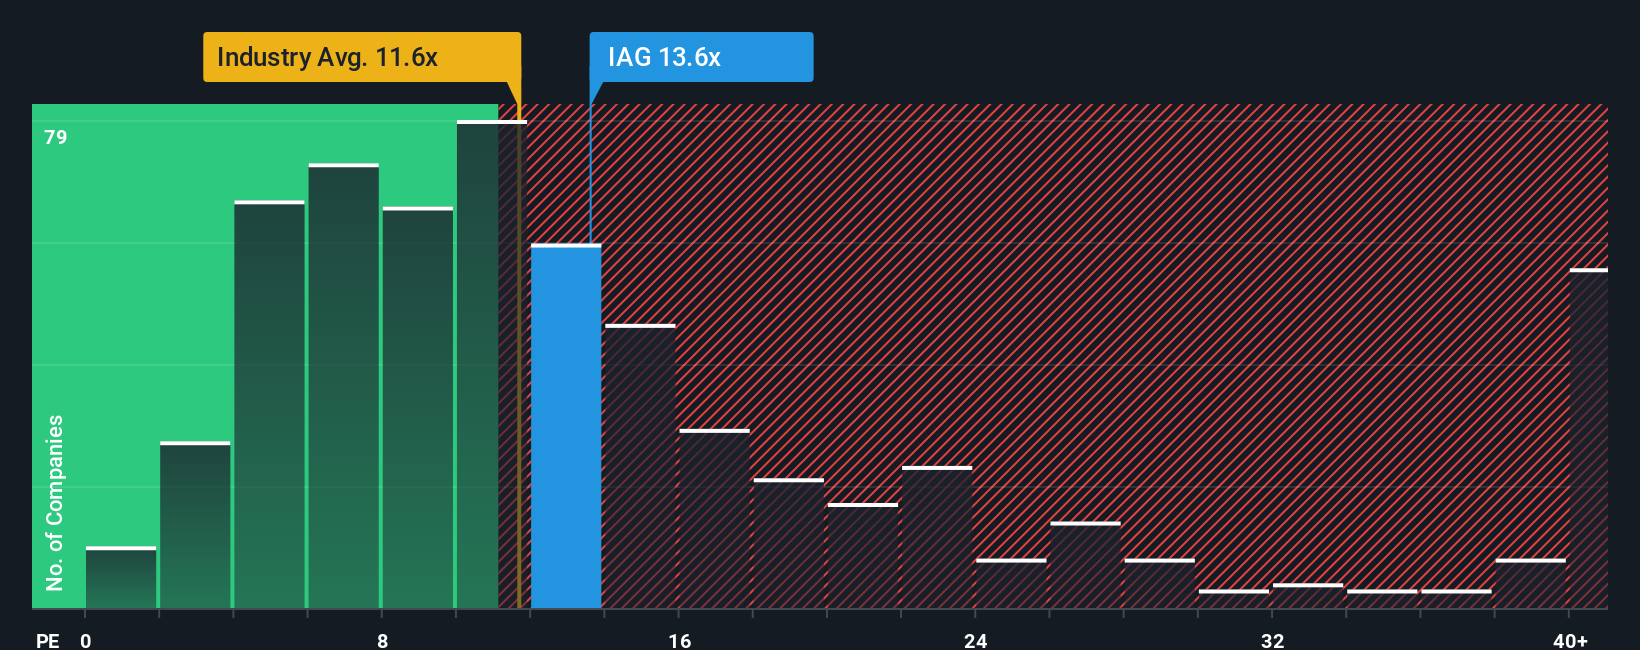Click the Industry Avg. 11.6x label
Image resolution: width=1640 pixels, height=650 pixels.
(x=362, y=57)
